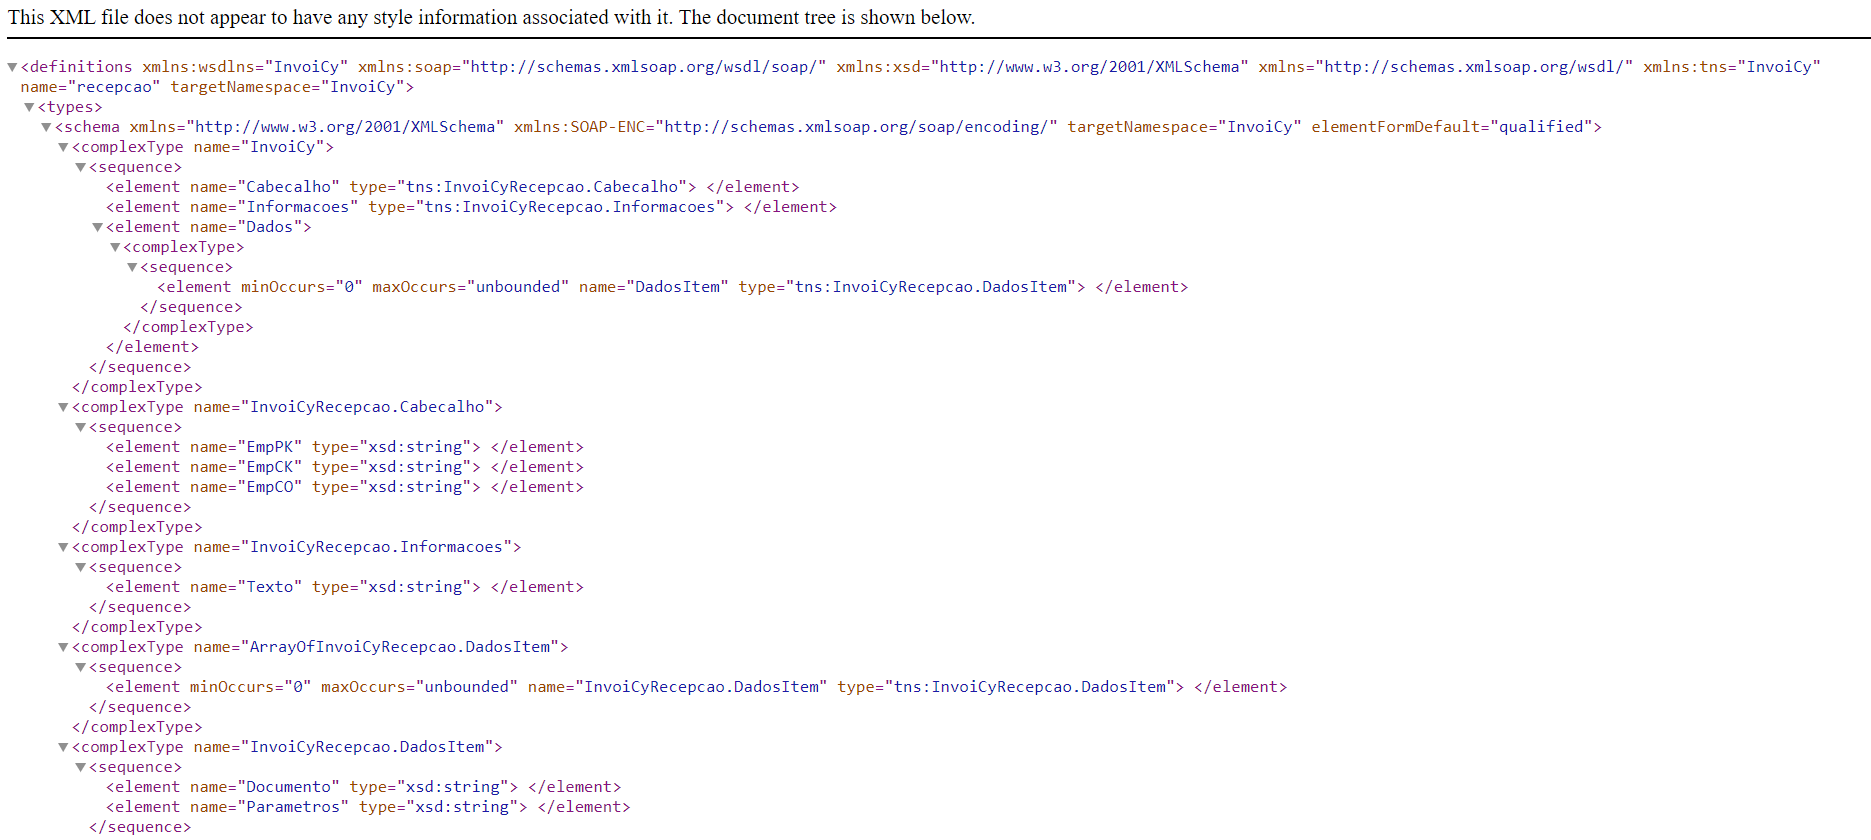
Task: Collapse complexType InvoiCyRecepcao.Informacoes
Action: pos(63,547)
